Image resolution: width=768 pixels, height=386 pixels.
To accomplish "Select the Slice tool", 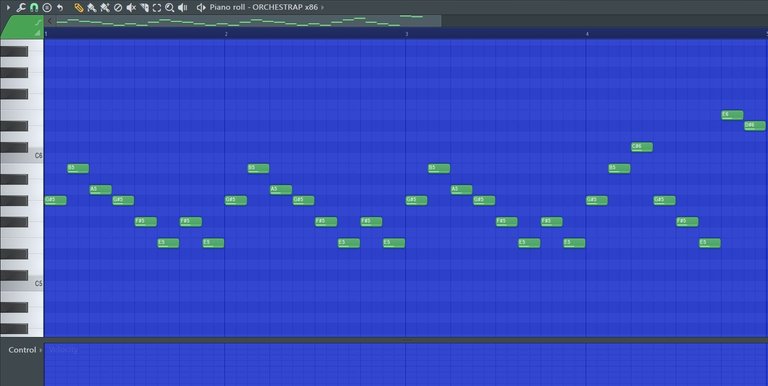I will tap(144, 7).
